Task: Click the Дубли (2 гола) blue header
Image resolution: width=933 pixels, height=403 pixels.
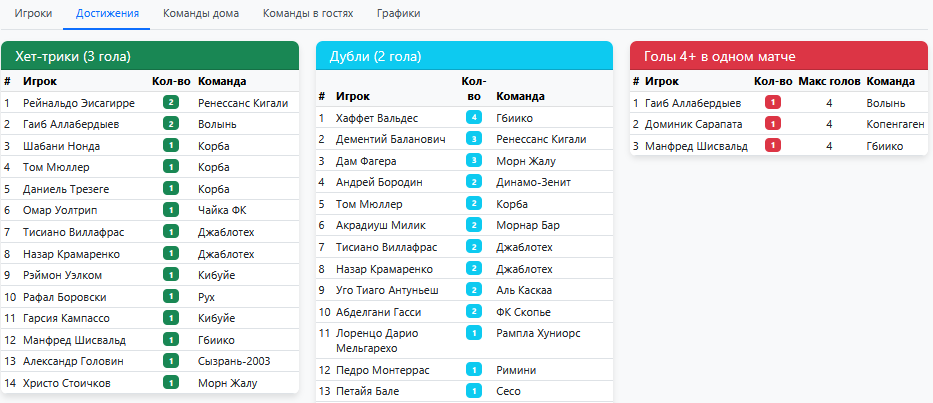Action: point(463,56)
